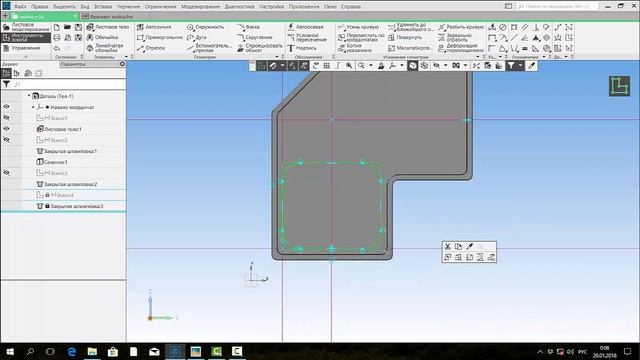Expand the Элементы panel dropdown arrow
This screenshot has height=360, width=640.
tap(126, 57)
